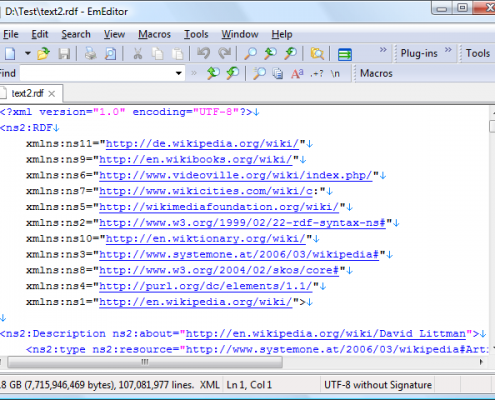This screenshot has width=495, height=400.
Task: Click the Redo arrow icon
Action: pos(224,53)
